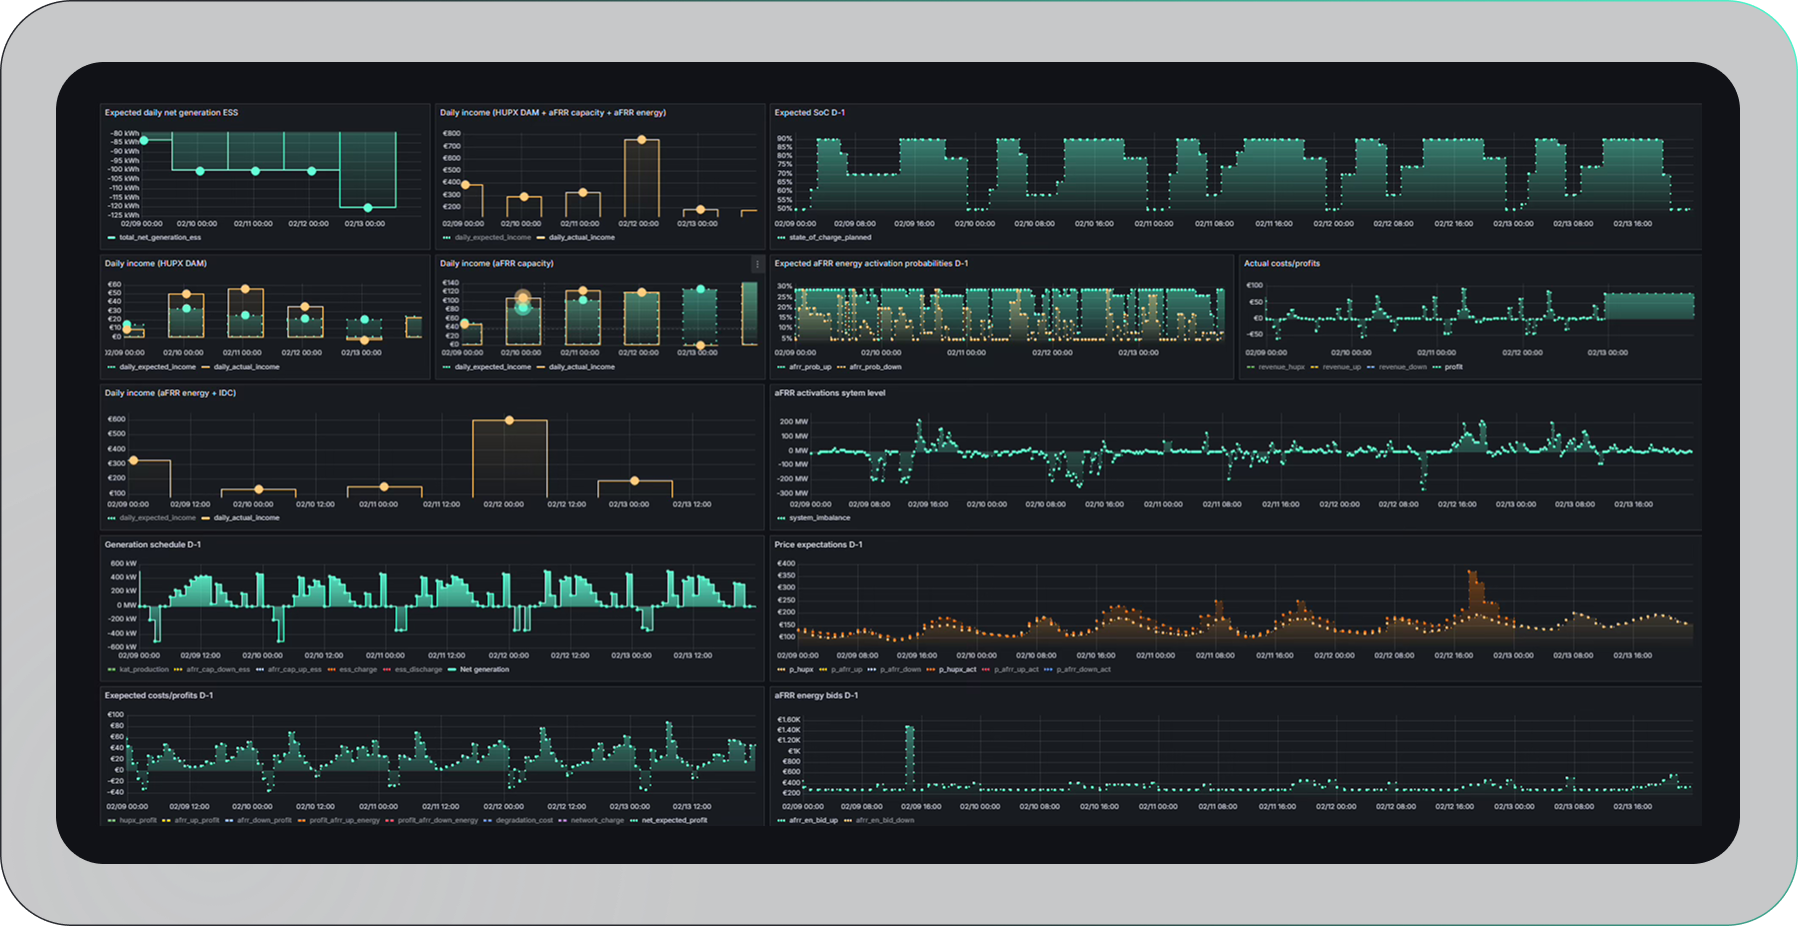1798x926 pixels.
Task: Click the color swatch beside kat_production
Action: tap(111, 670)
